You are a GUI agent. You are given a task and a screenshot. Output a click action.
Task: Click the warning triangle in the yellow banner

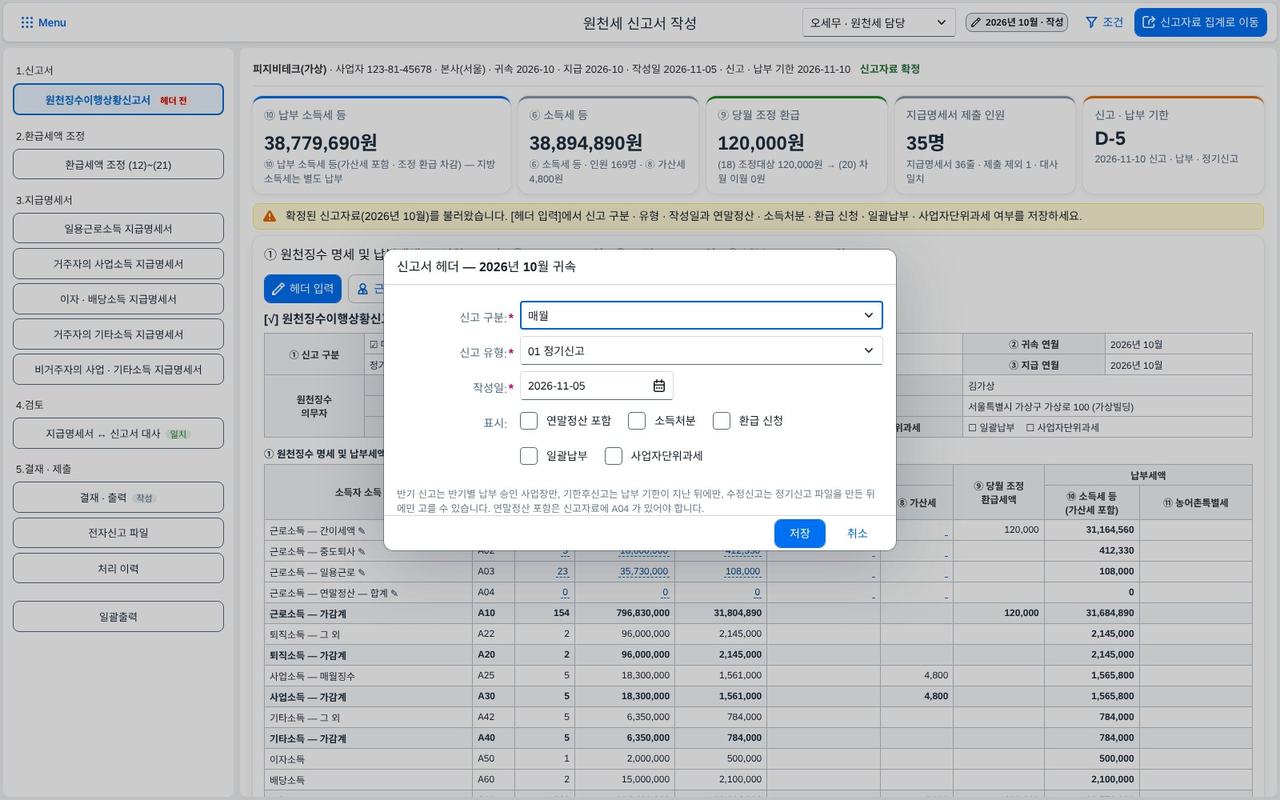click(x=270, y=216)
